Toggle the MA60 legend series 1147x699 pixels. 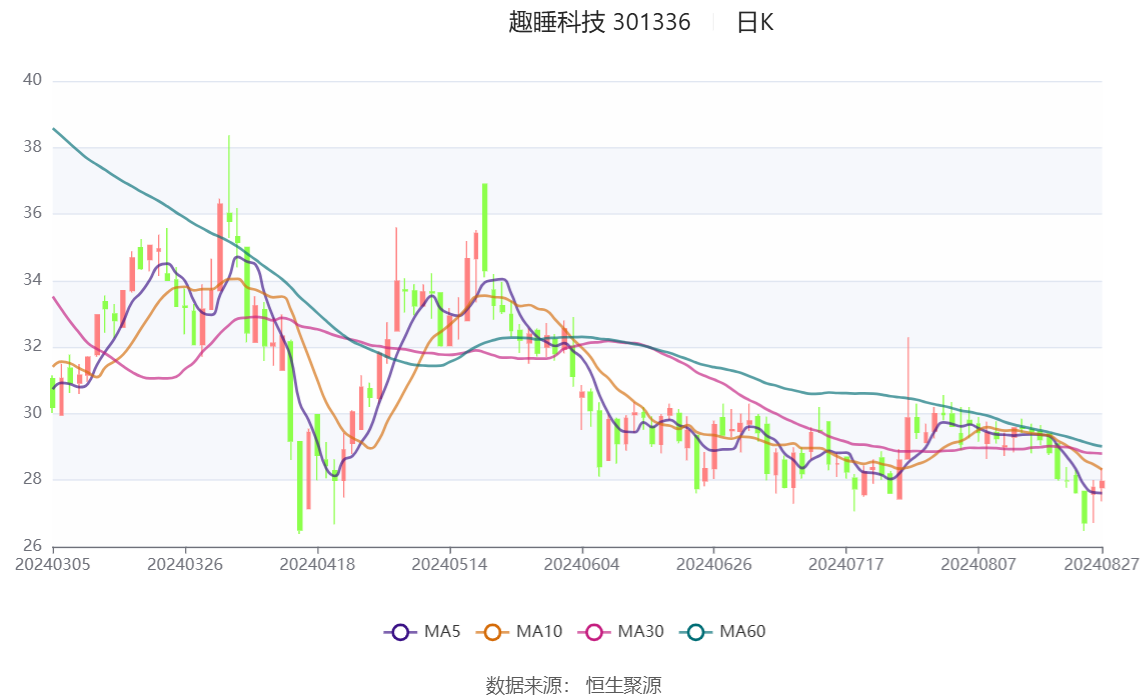[x=723, y=632]
